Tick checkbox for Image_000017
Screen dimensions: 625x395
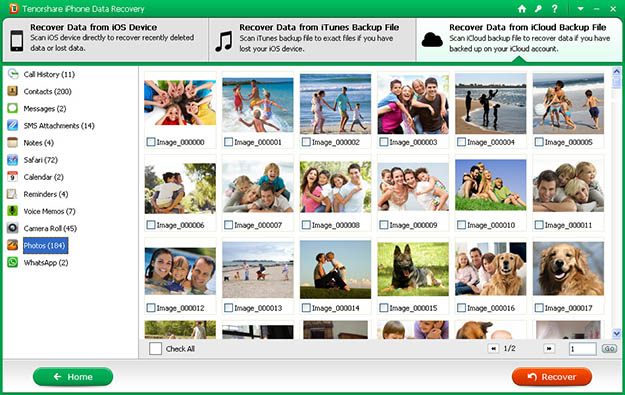pos(539,308)
